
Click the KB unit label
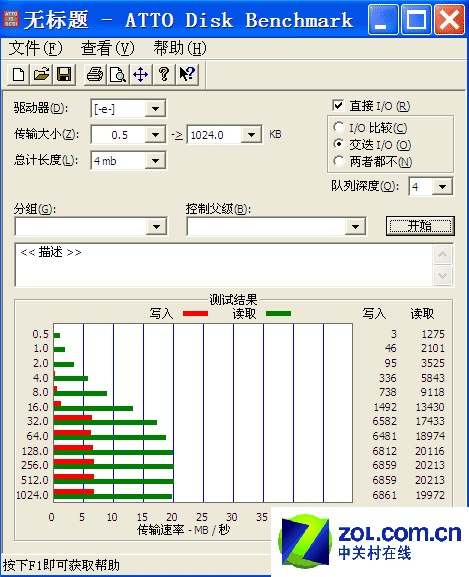tap(275, 134)
